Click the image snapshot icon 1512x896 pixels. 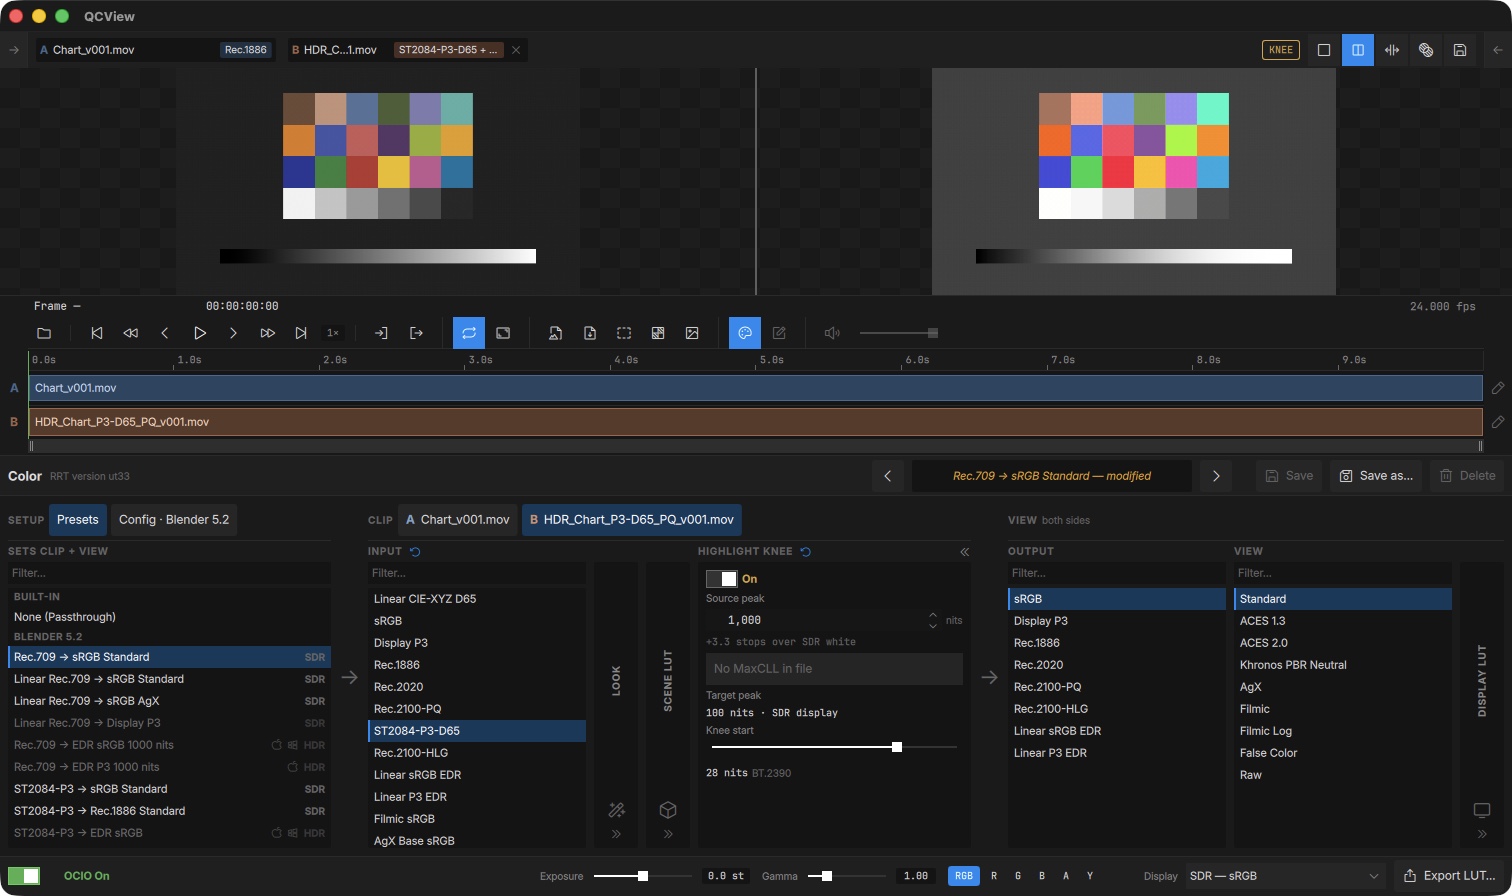[692, 333]
